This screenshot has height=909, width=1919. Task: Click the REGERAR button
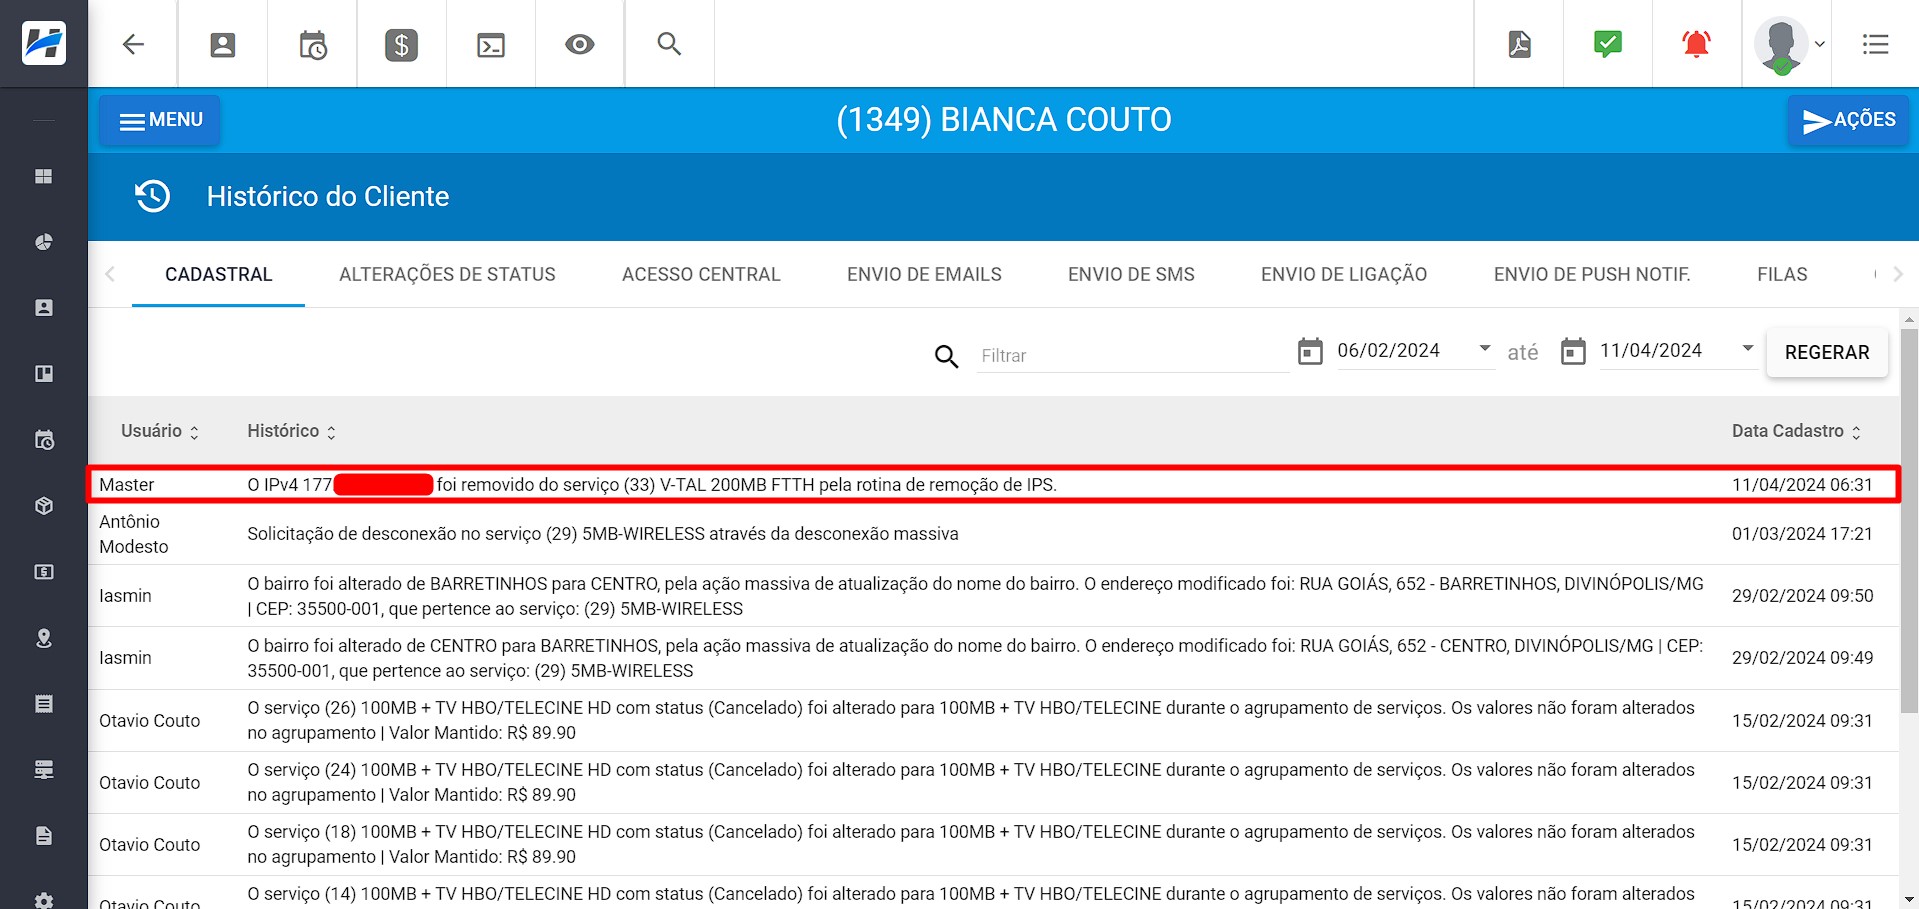point(1827,352)
